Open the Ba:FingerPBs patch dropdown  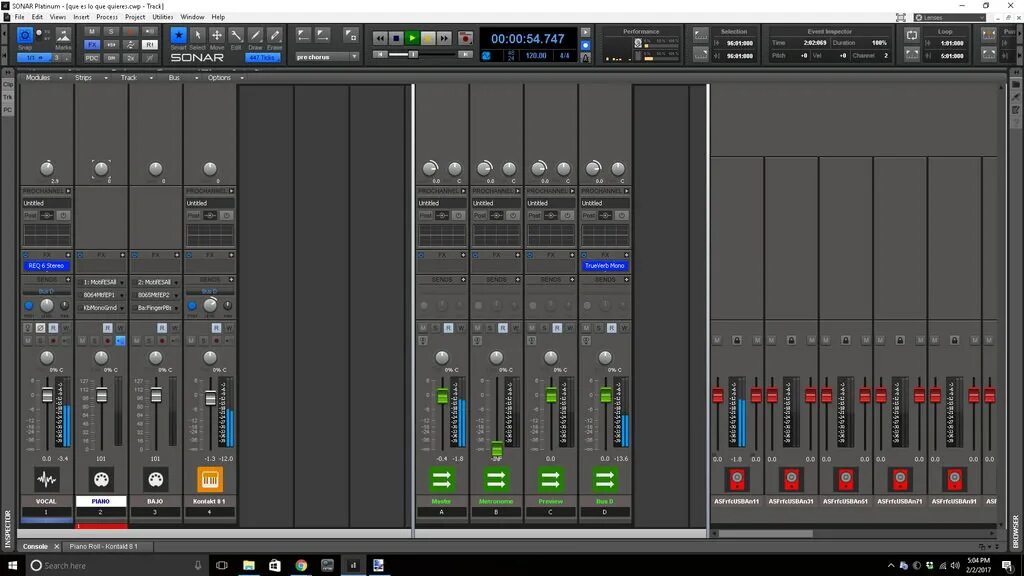pos(155,308)
